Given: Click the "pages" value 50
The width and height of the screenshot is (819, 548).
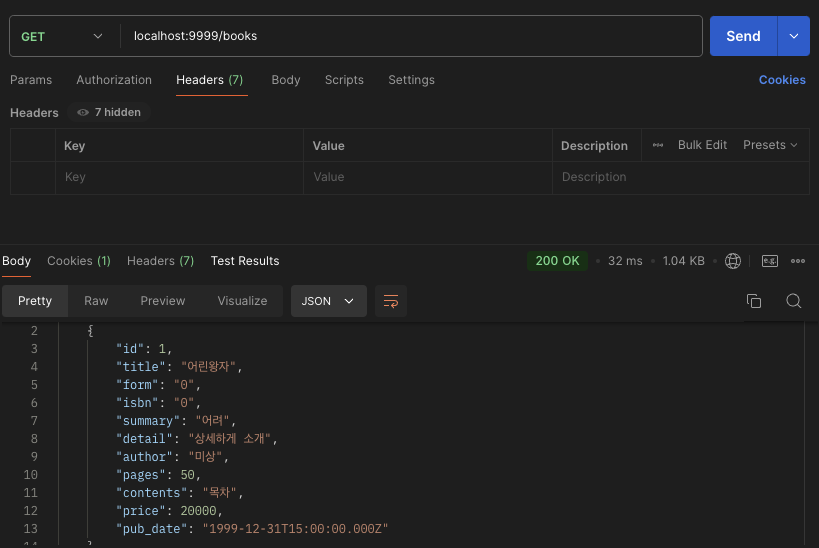Looking at the screenshot, I should click(x=188, y=475).
